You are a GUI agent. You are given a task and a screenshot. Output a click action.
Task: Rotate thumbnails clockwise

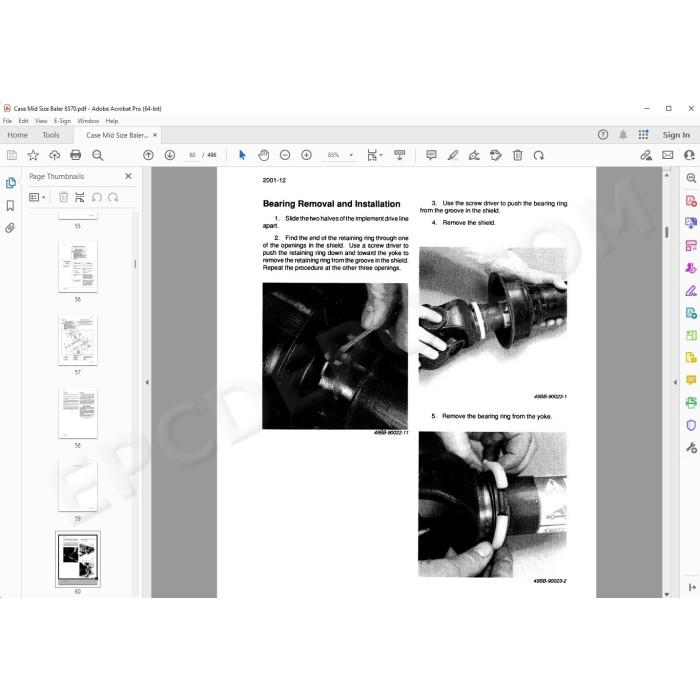pyautogui.click(x=113, y=197)
